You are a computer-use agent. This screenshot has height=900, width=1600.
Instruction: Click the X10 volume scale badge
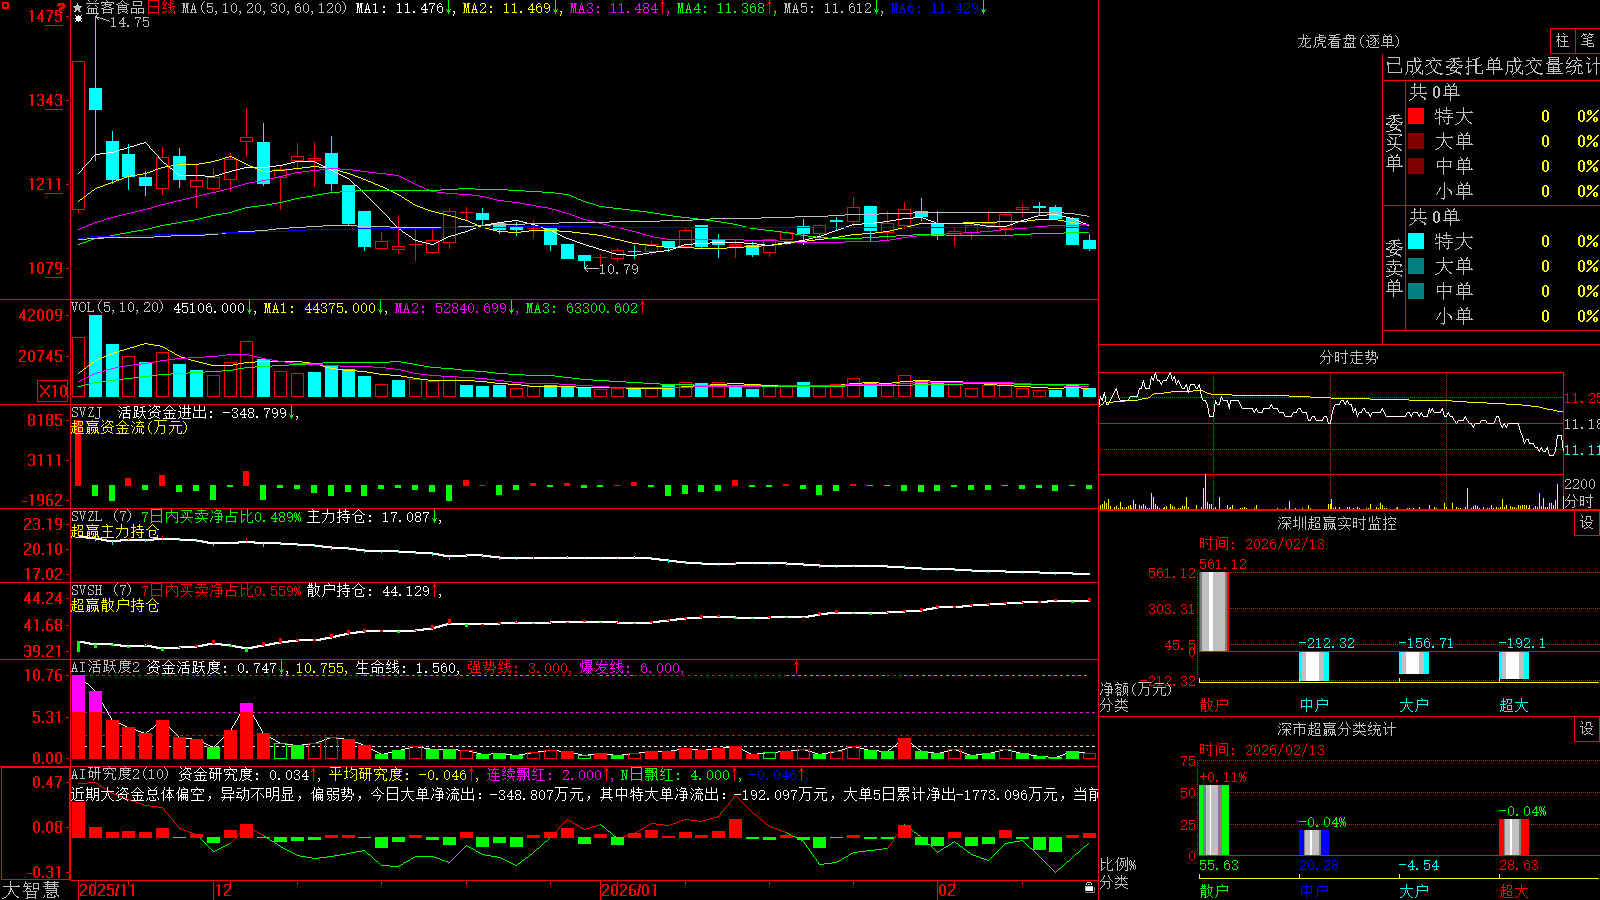(x=54, y=391)
